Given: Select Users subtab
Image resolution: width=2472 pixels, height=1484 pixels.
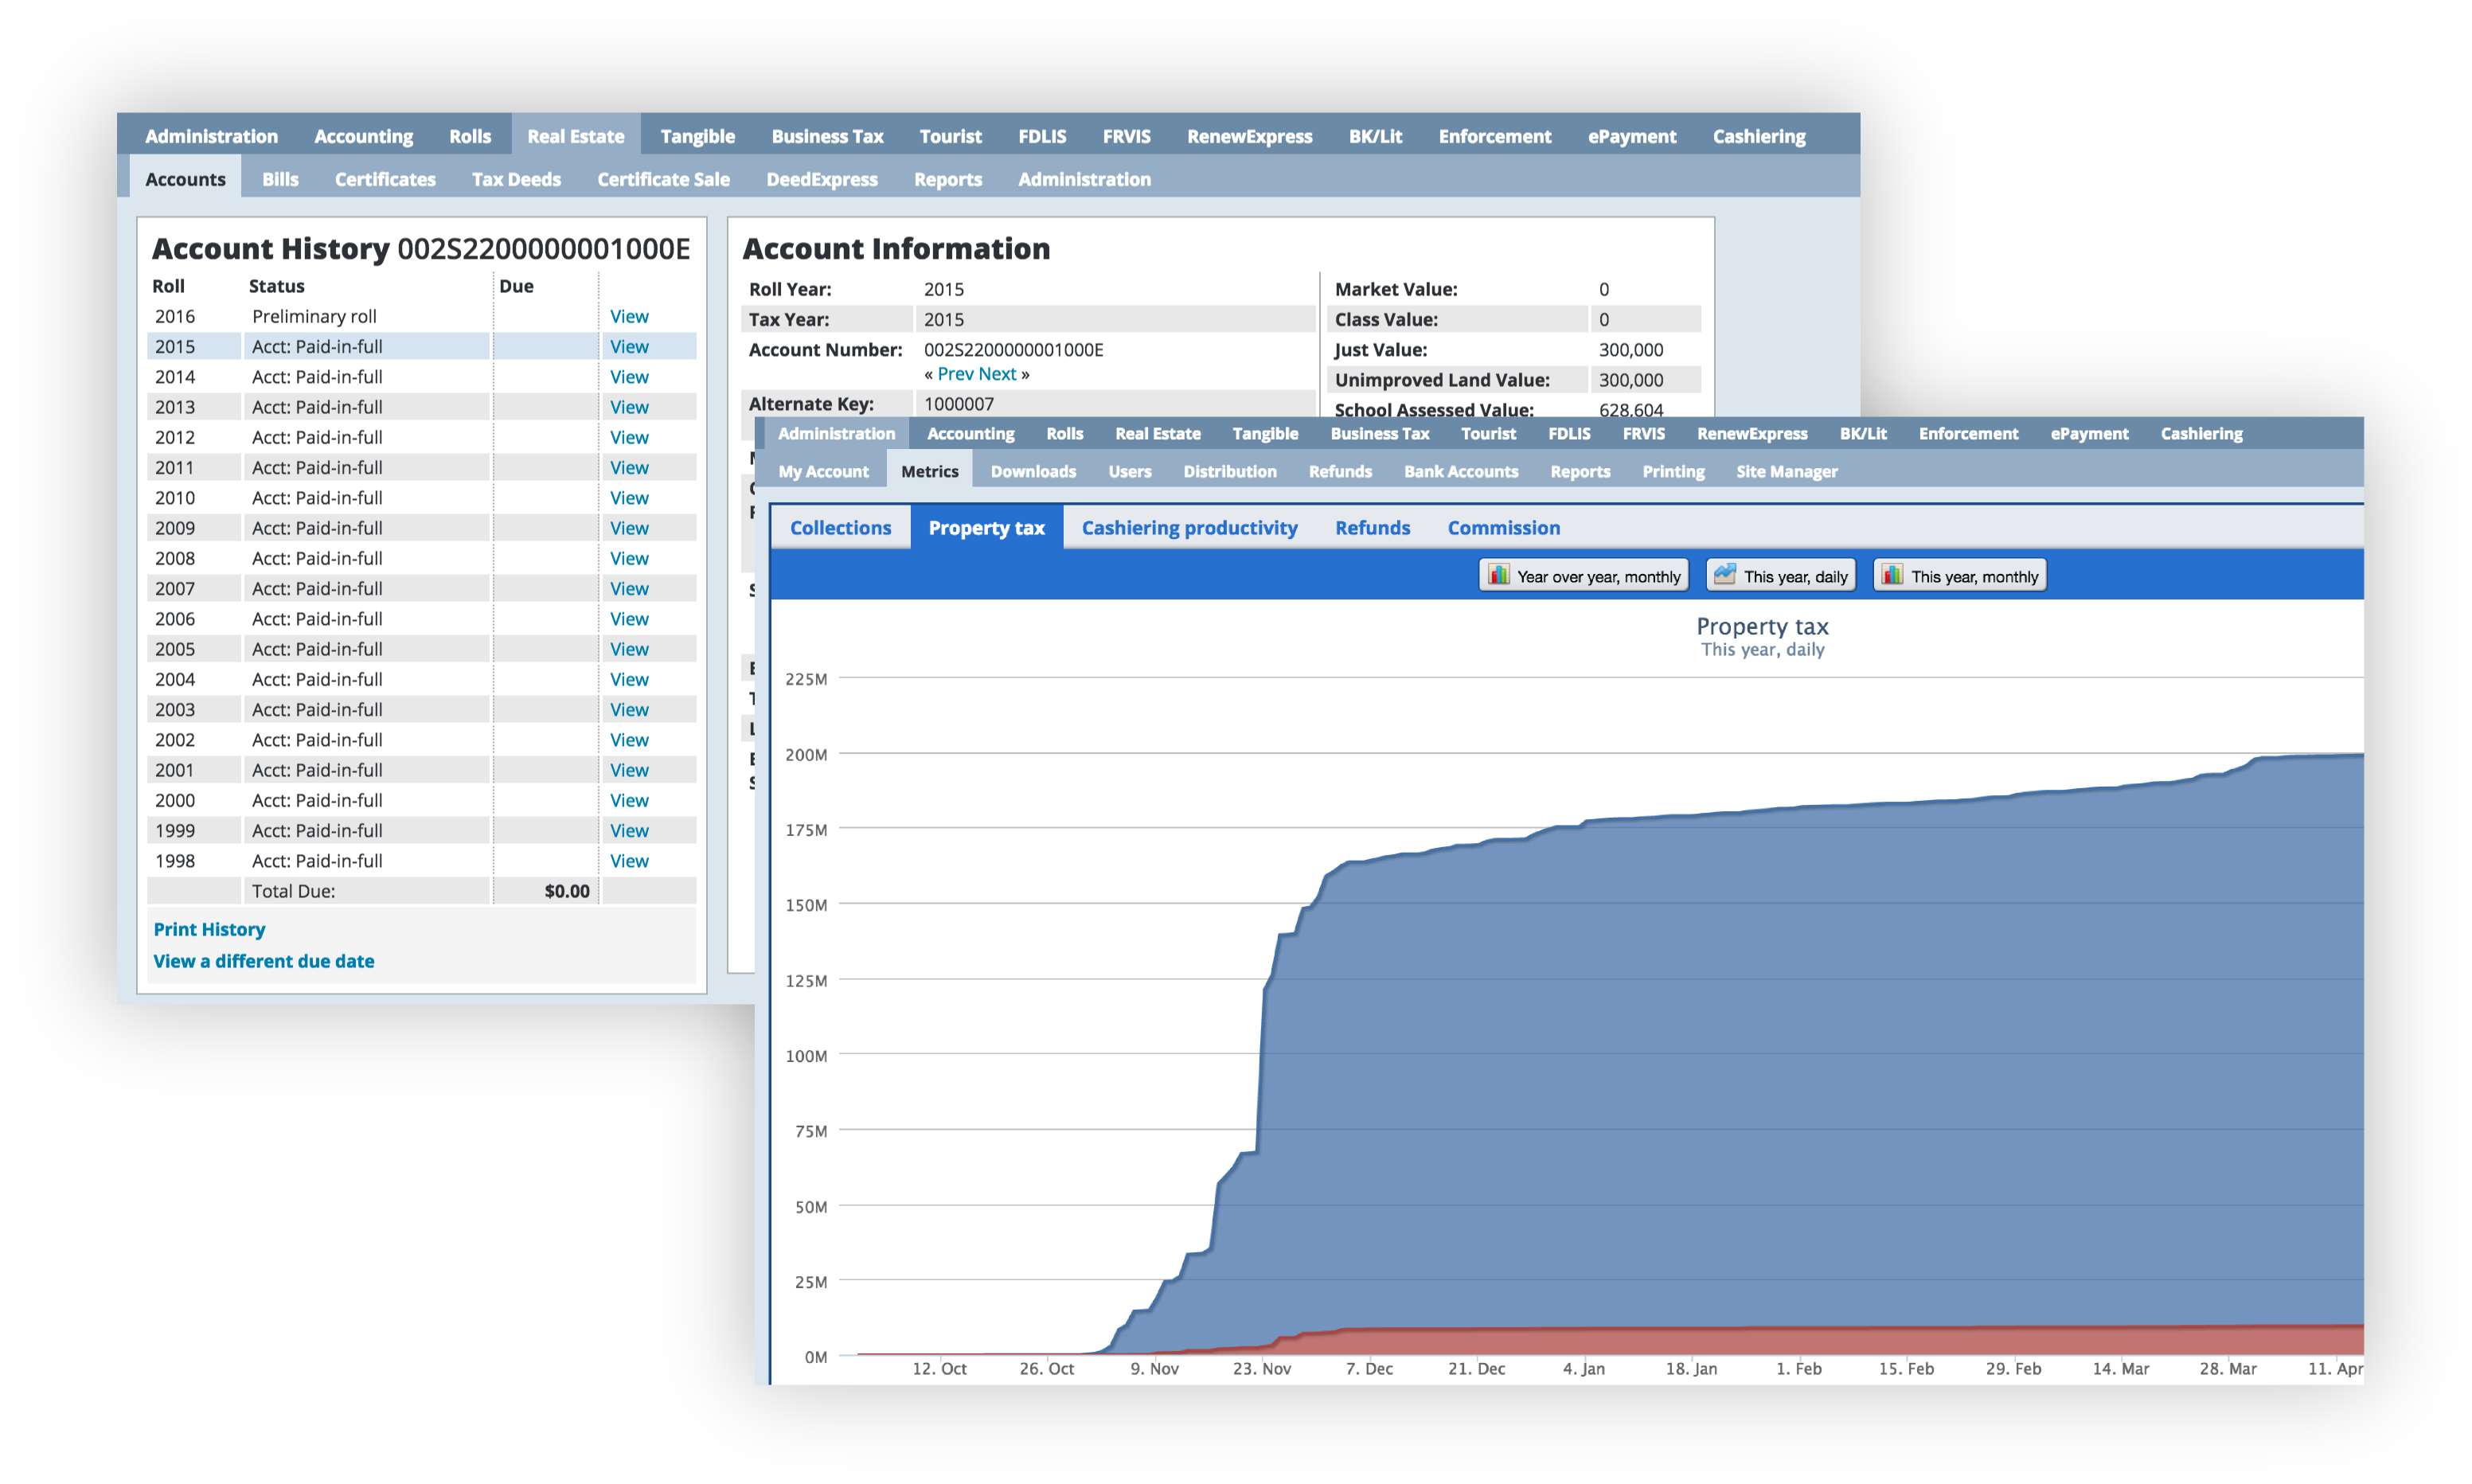Looking at the screenshot, I should (x=1129, y=471).
